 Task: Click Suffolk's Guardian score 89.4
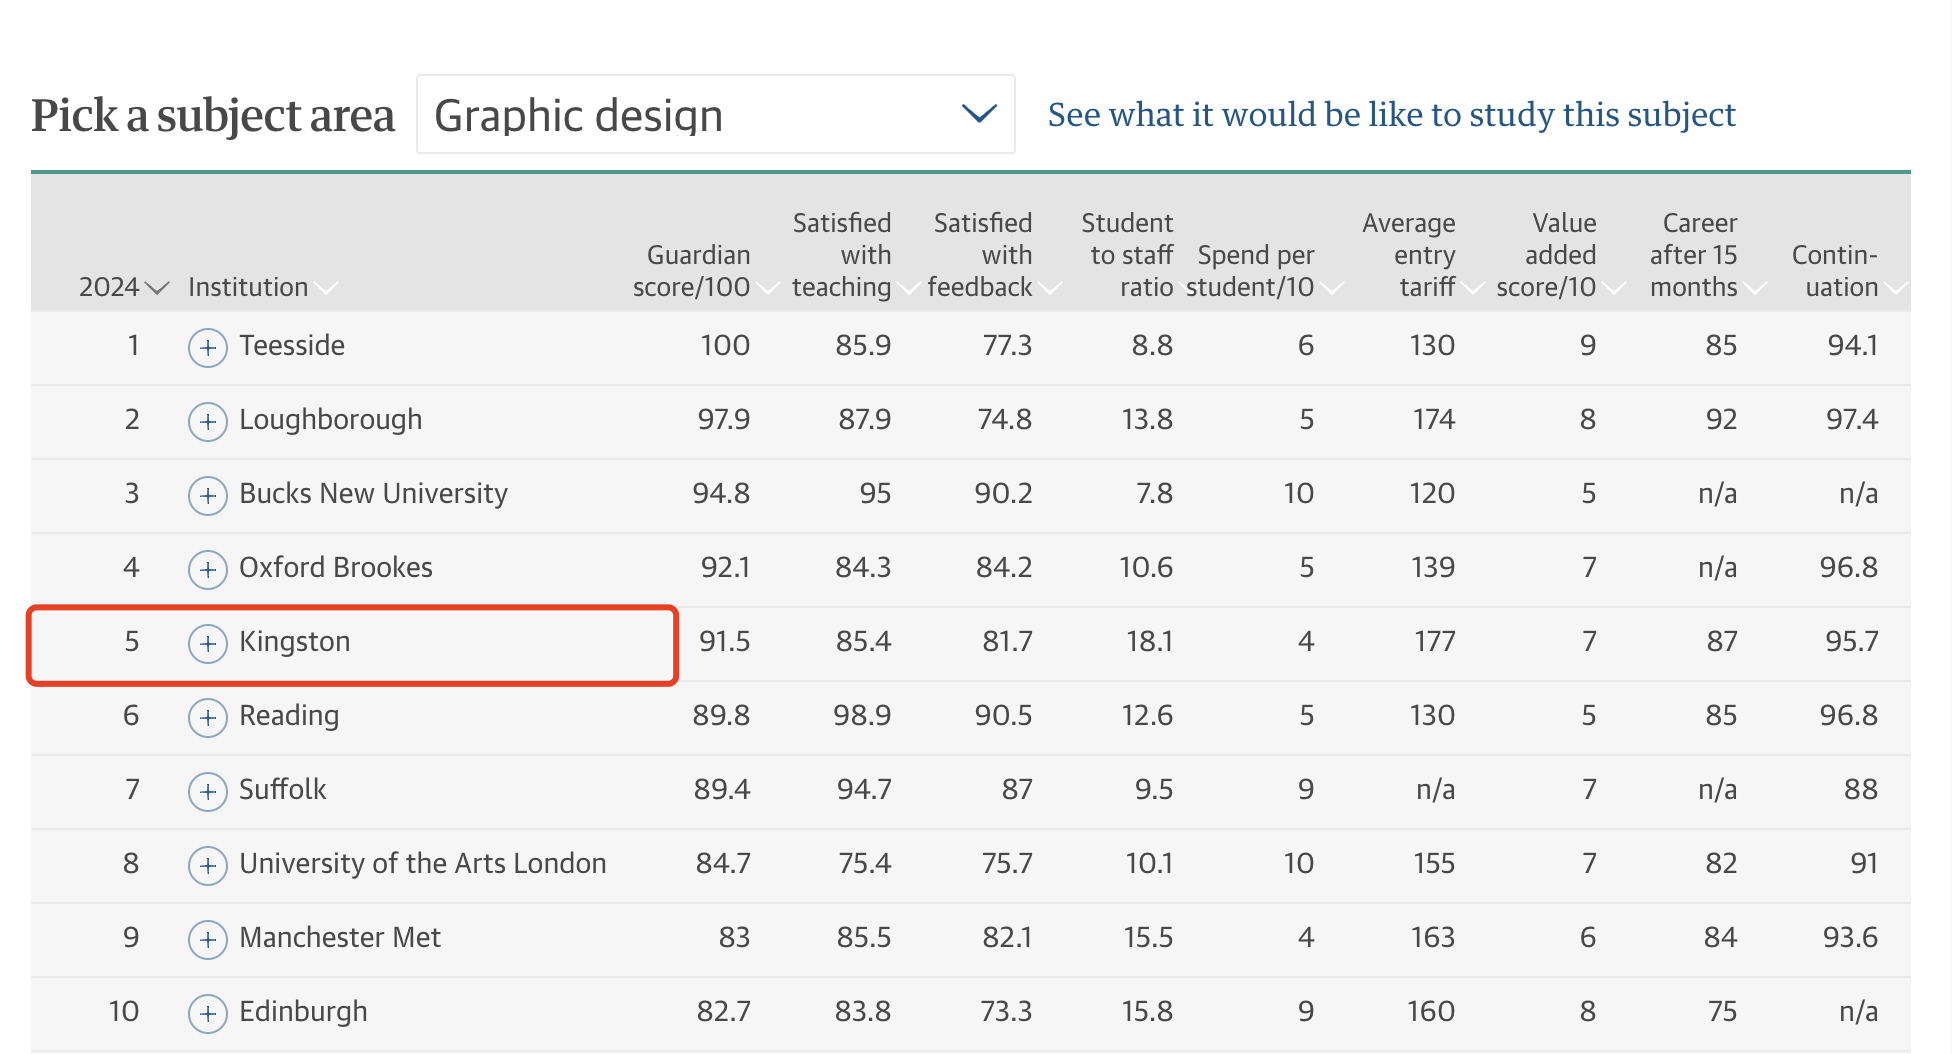click(722, 789)
